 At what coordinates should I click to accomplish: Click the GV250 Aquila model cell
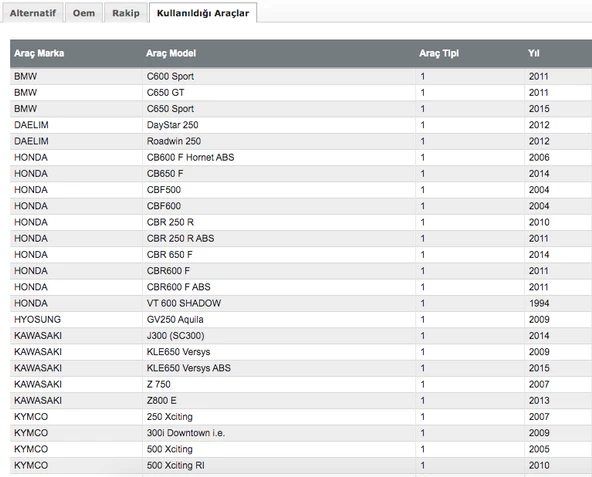click(x=279, y=320)
